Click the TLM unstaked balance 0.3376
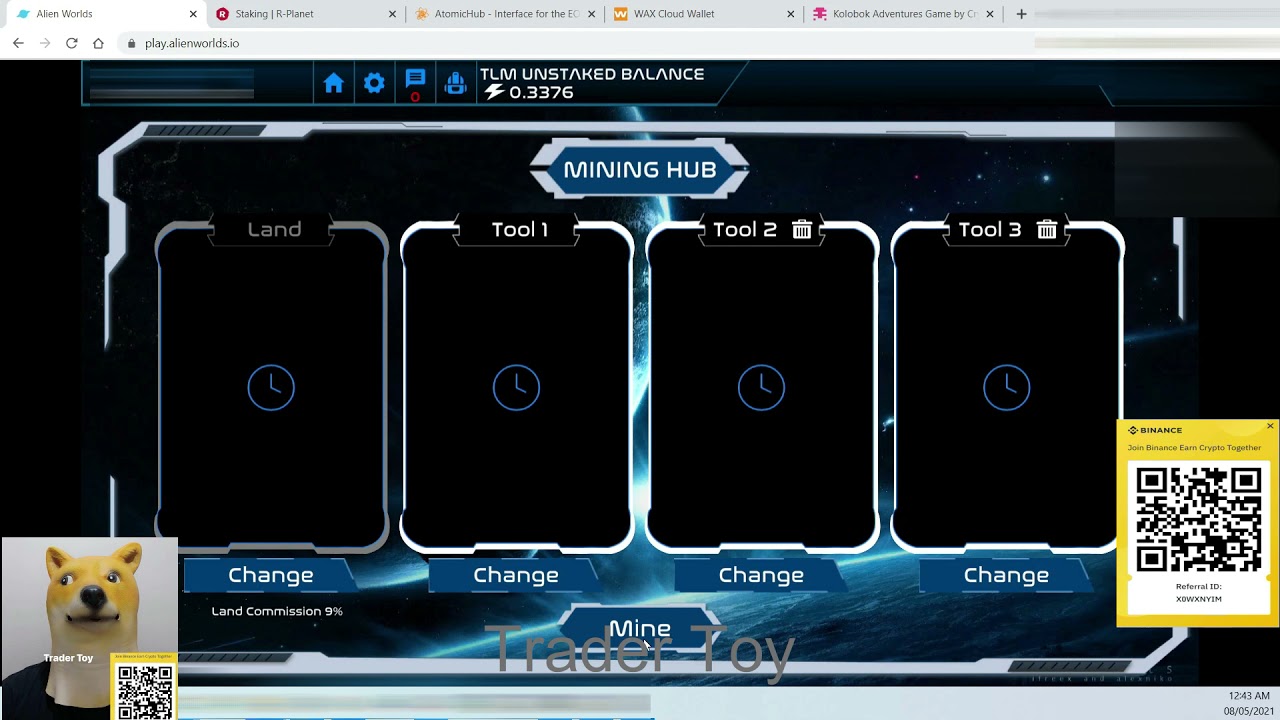This screenshot has width=1280, height=720. tap(541, 92)
